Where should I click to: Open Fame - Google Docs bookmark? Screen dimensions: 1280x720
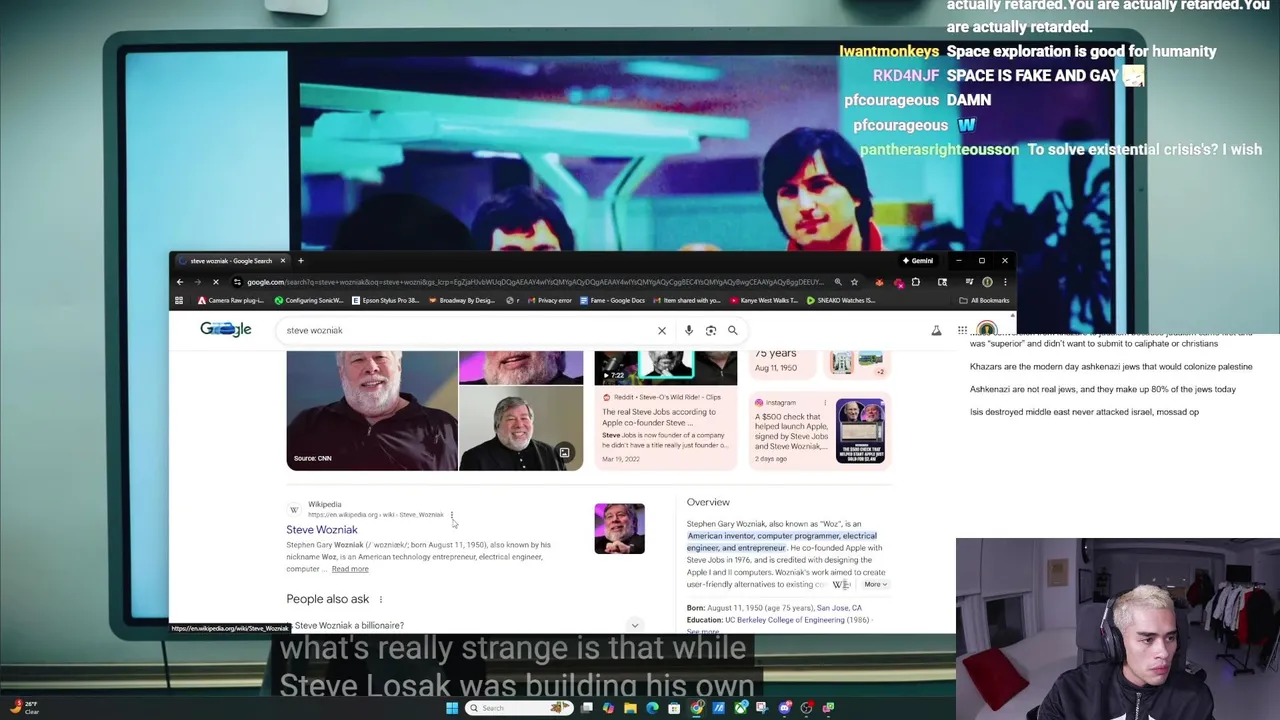613,300
